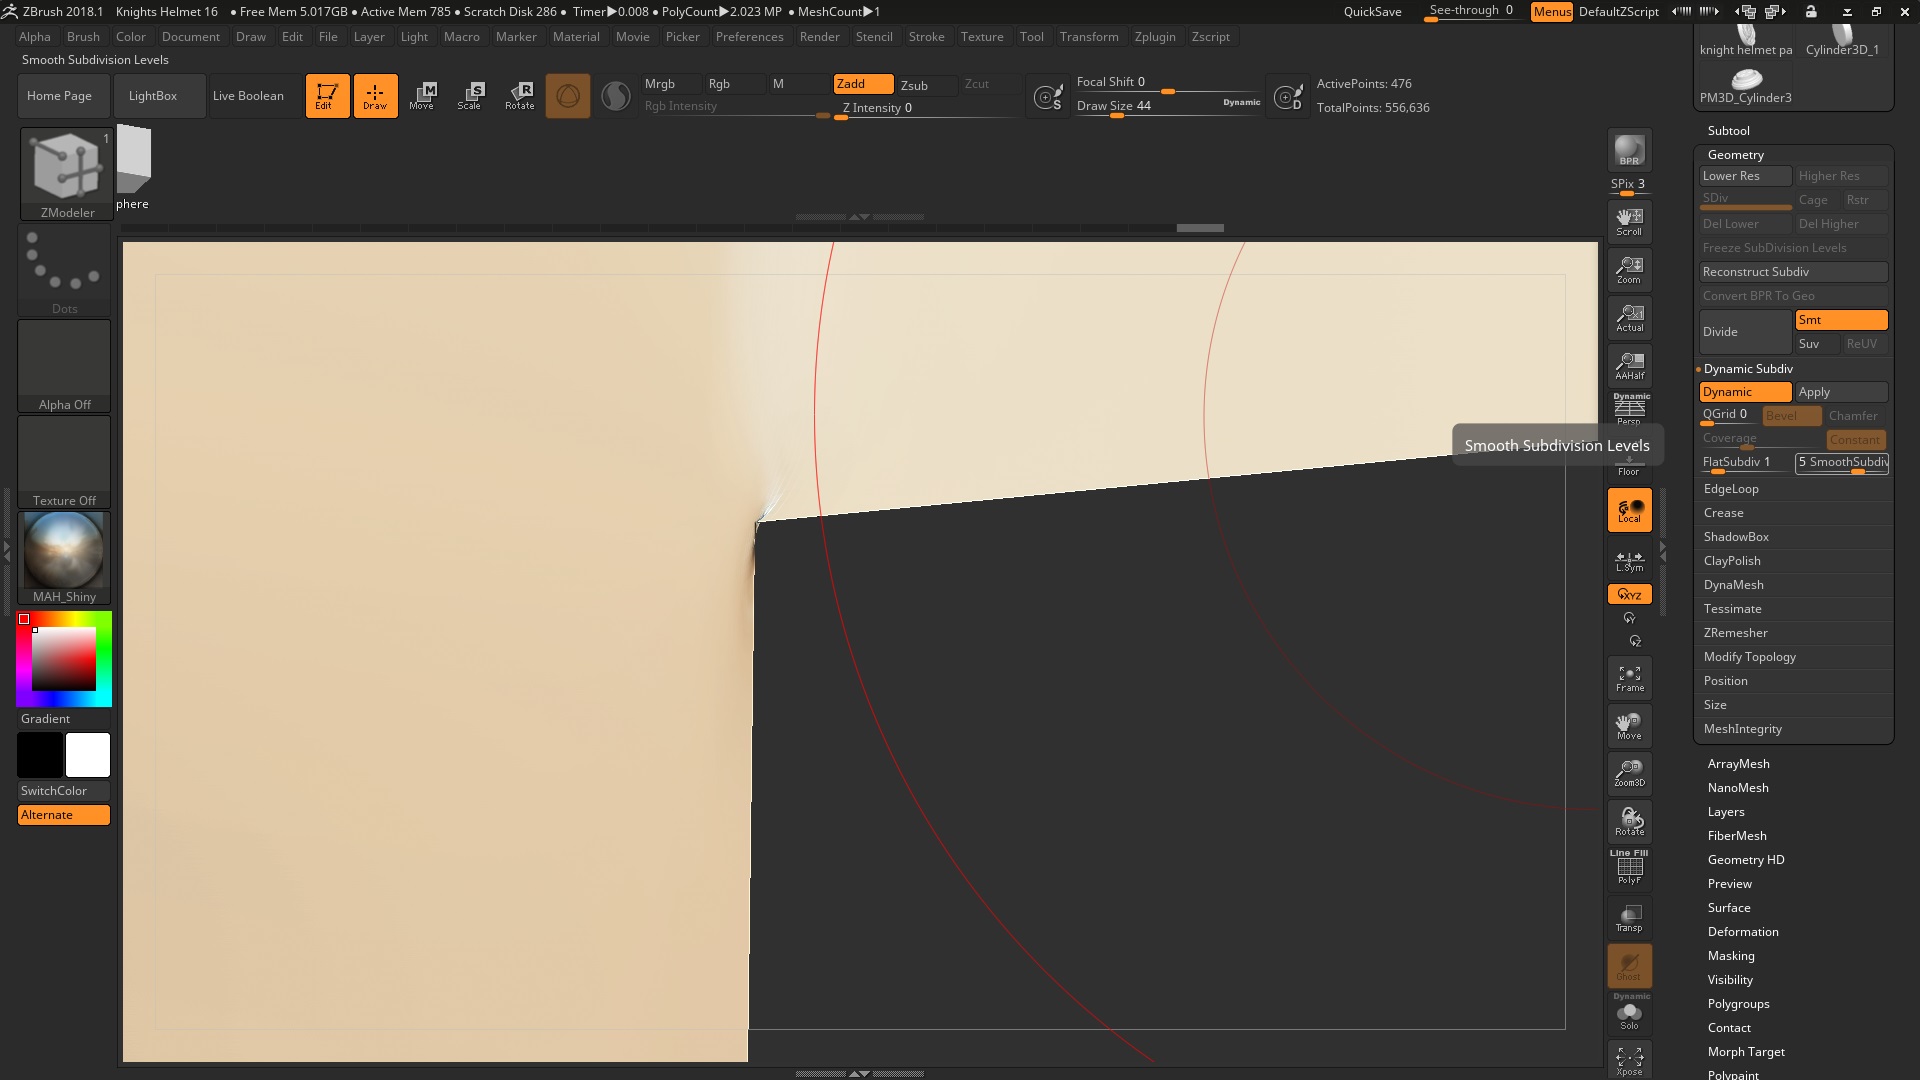Click the Rotate view icon on the right shelf
Screen dimensions: 1920x1080
coord(1629,821)
